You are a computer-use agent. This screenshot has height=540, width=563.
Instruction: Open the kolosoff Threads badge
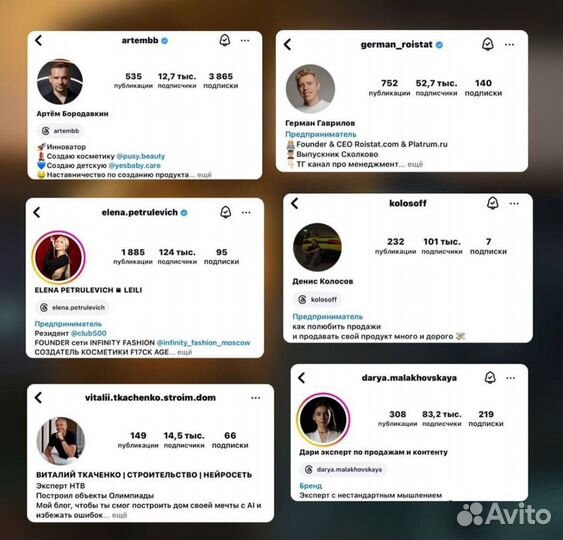pos(318,299)
